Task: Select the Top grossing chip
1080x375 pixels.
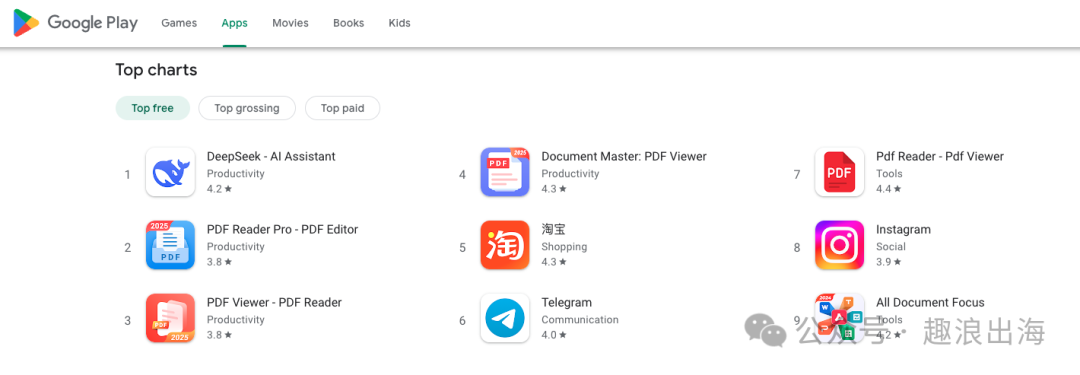Action: click(247, 108)
